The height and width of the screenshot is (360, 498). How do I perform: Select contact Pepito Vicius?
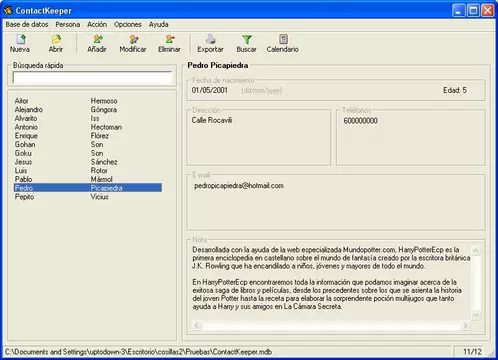(88, 197)
